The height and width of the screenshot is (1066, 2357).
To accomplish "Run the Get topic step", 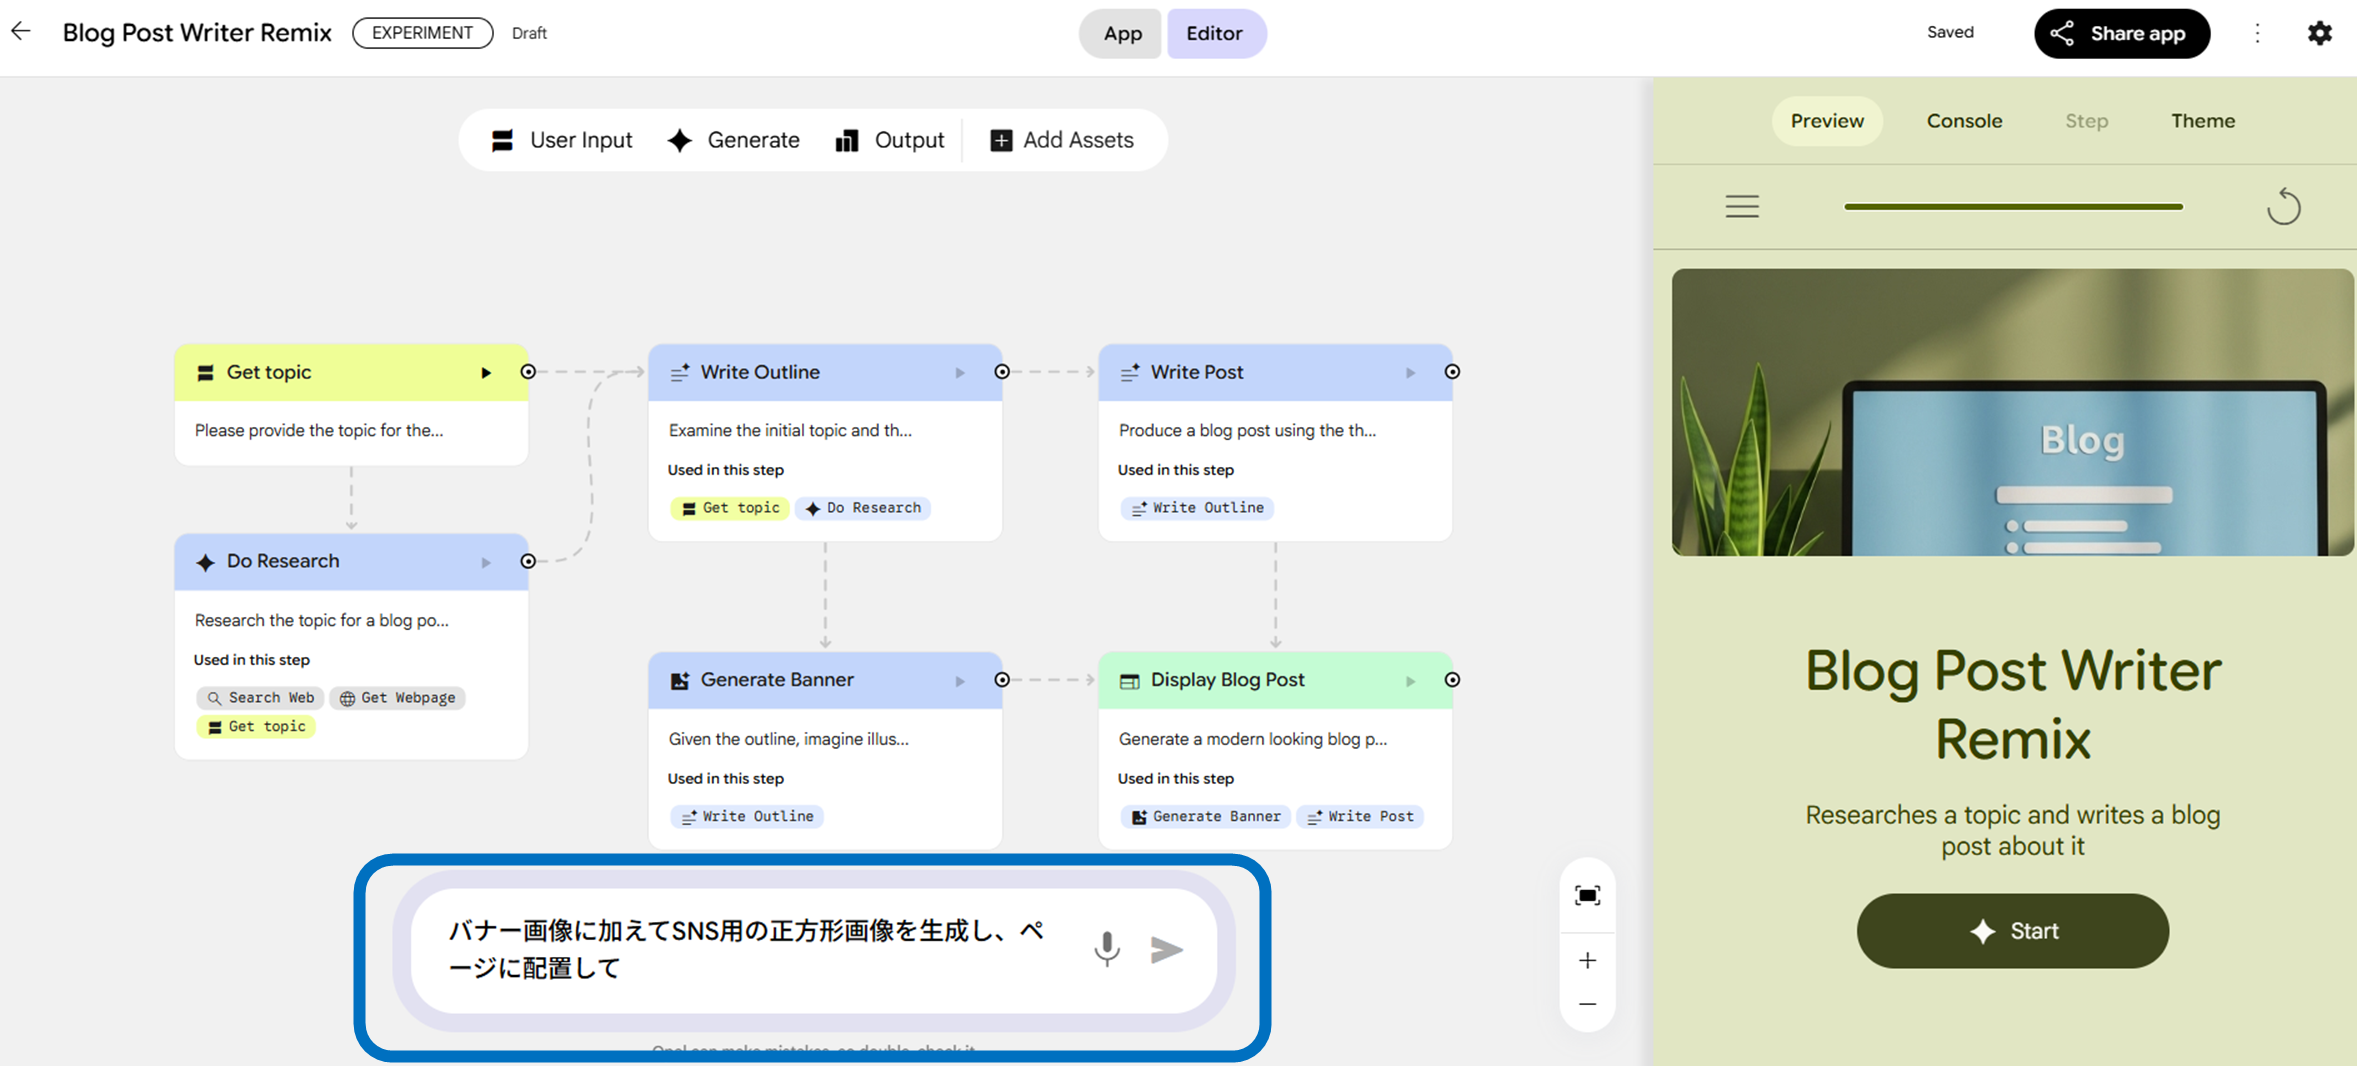I will click(486, 373).
